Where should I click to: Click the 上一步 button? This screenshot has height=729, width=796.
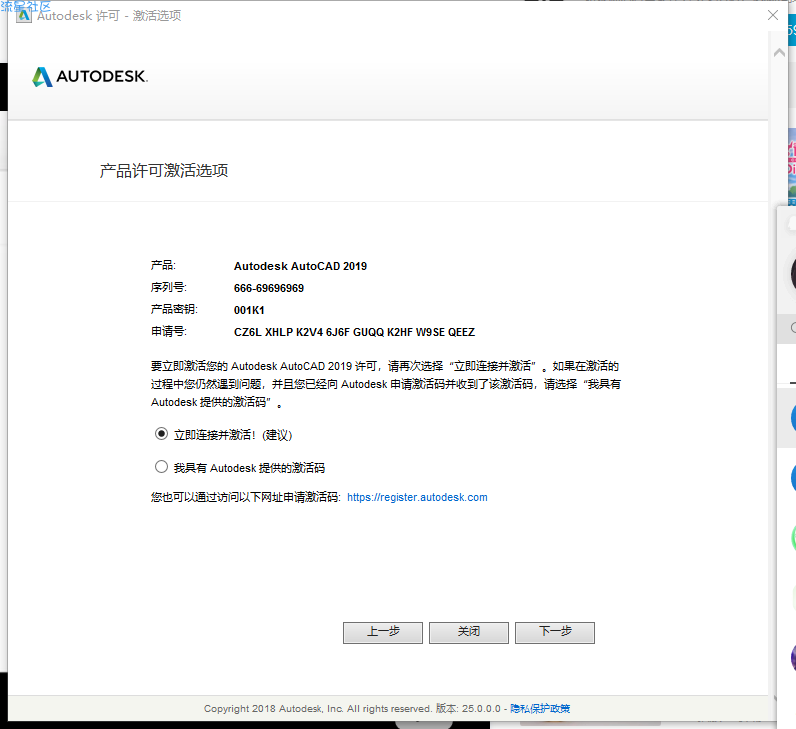[383, 633]
